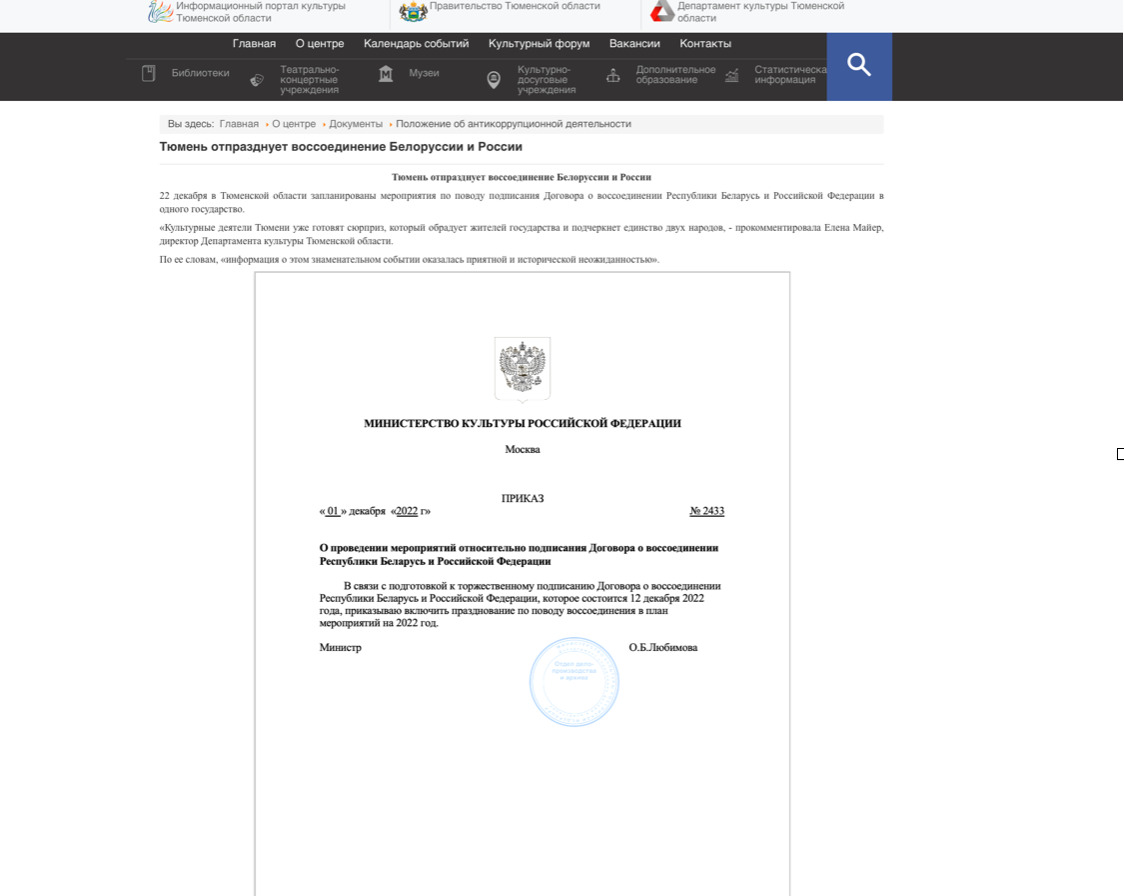Image resolution: width=1124 pixels, height=896 pixels.
Task: Go to Дополнительное образование section
Action: (675, 75)
